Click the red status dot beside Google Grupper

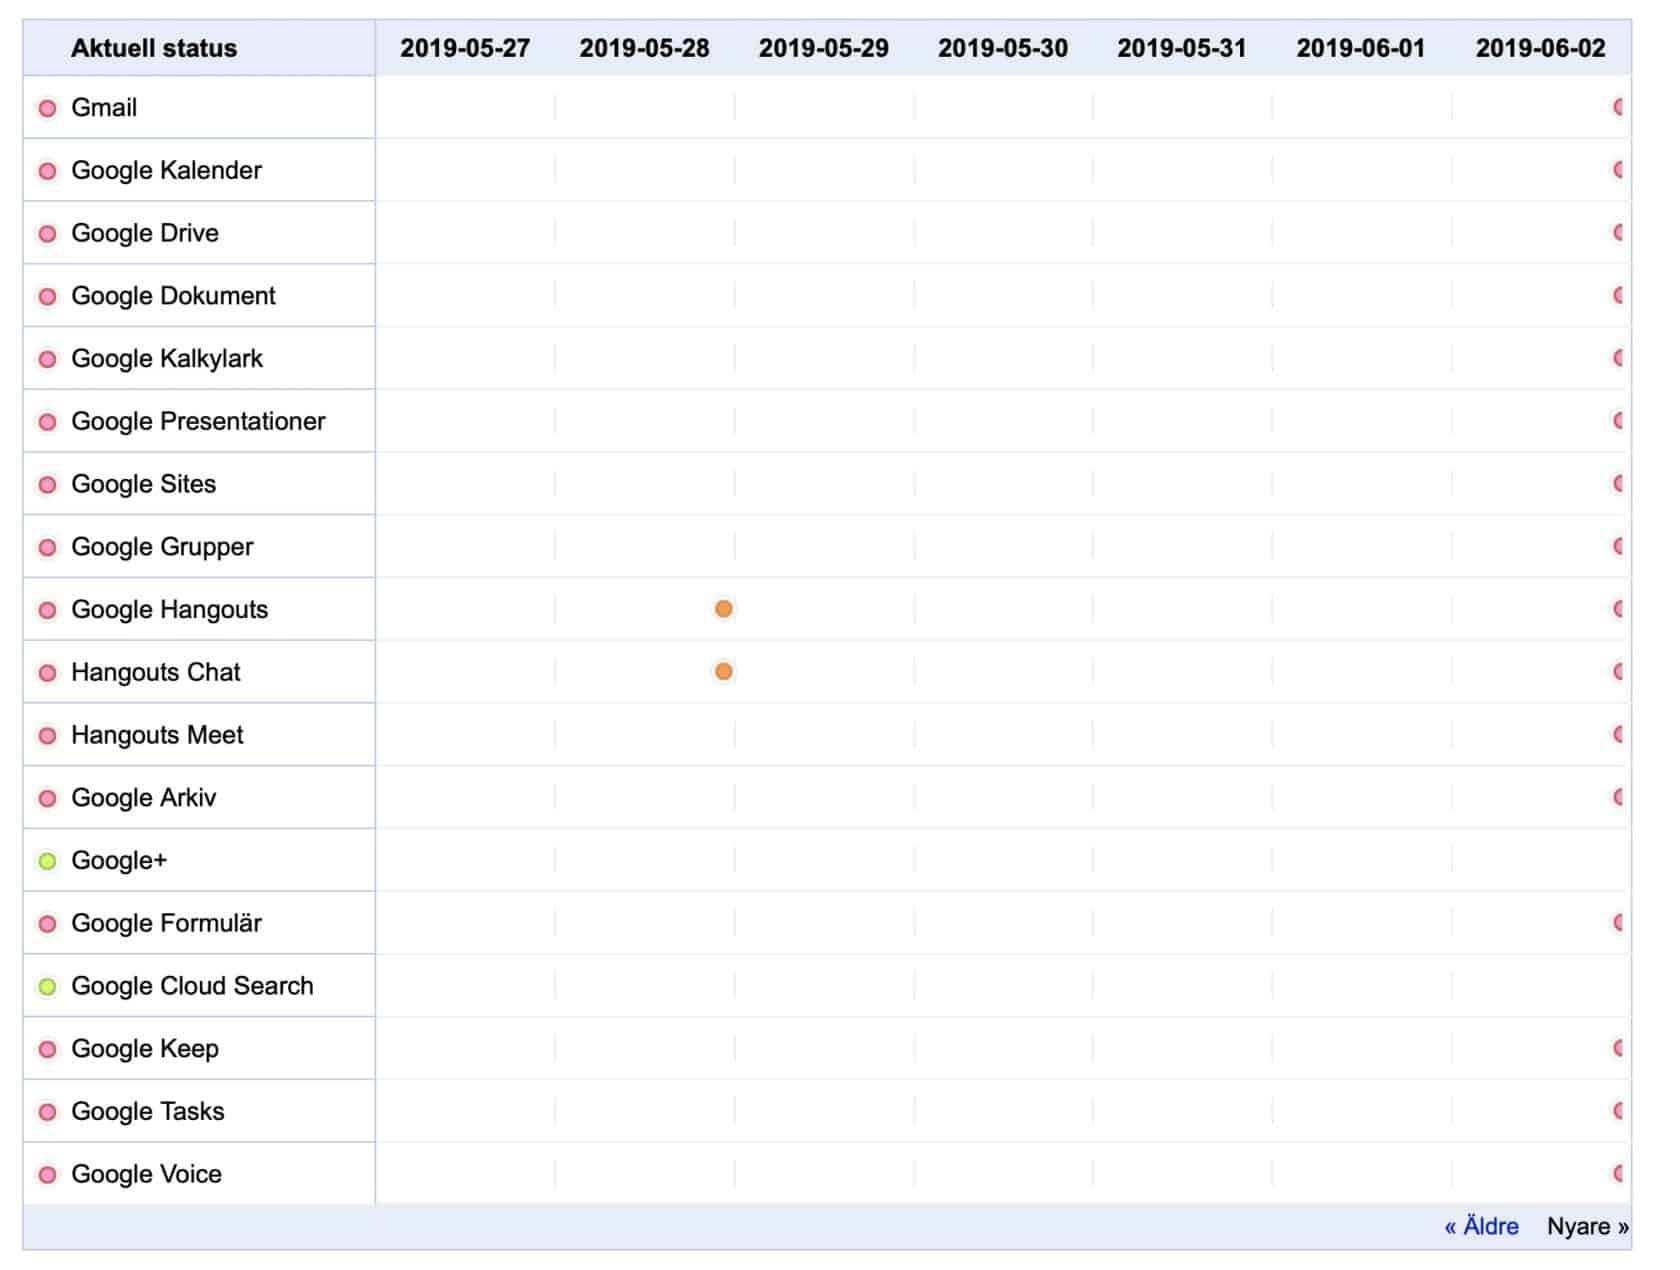(47, 548)
